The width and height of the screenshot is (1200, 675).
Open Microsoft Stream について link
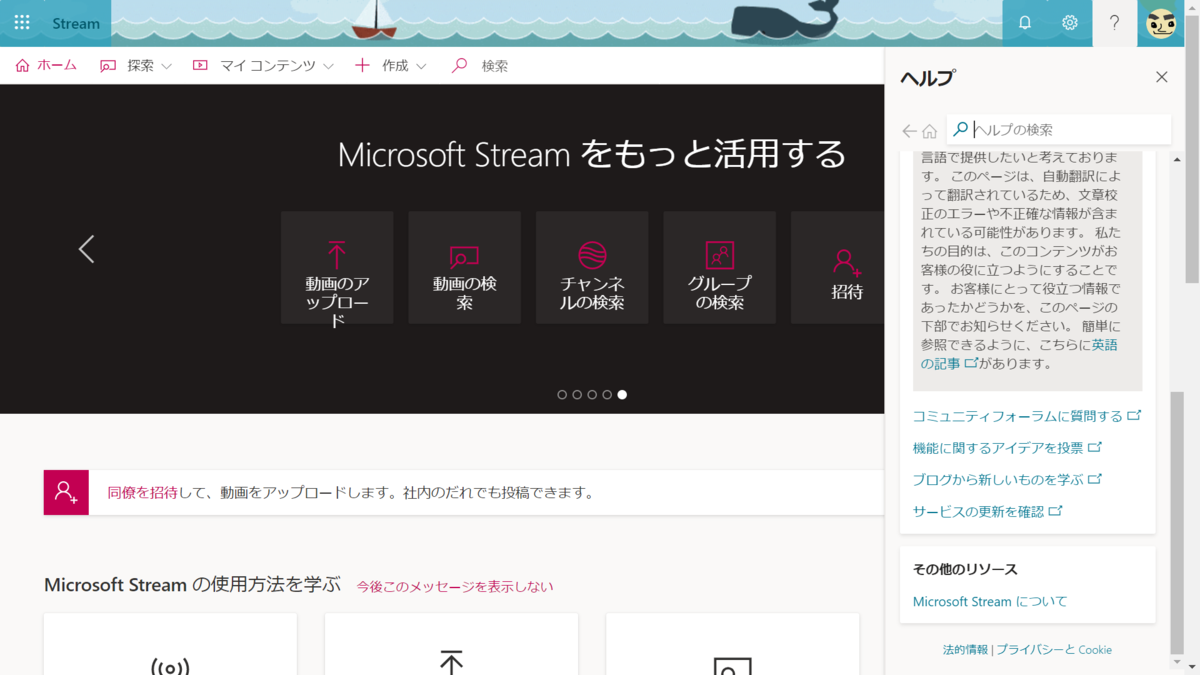990,602
